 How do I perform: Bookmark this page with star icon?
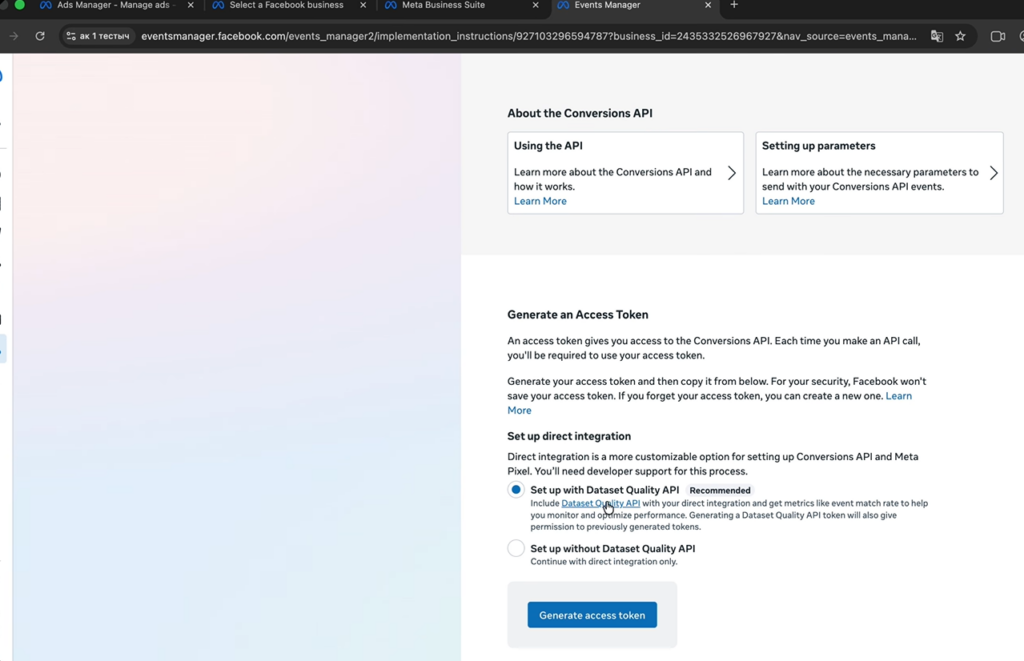tap(960, 36)
